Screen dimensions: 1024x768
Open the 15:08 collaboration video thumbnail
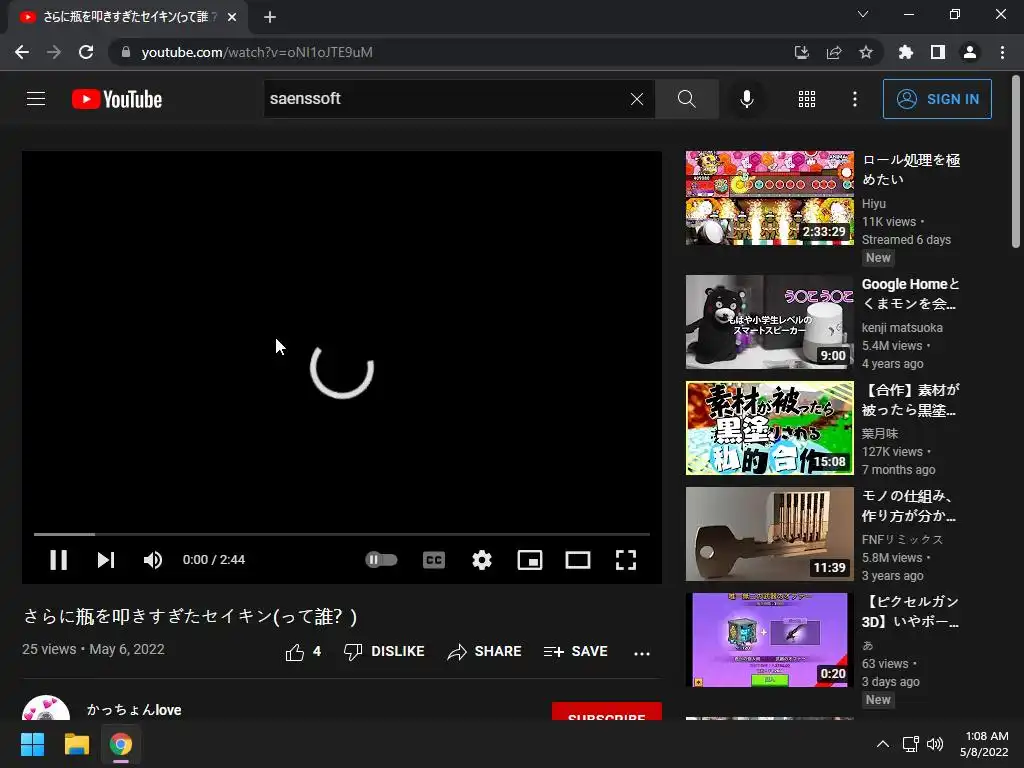769,428
